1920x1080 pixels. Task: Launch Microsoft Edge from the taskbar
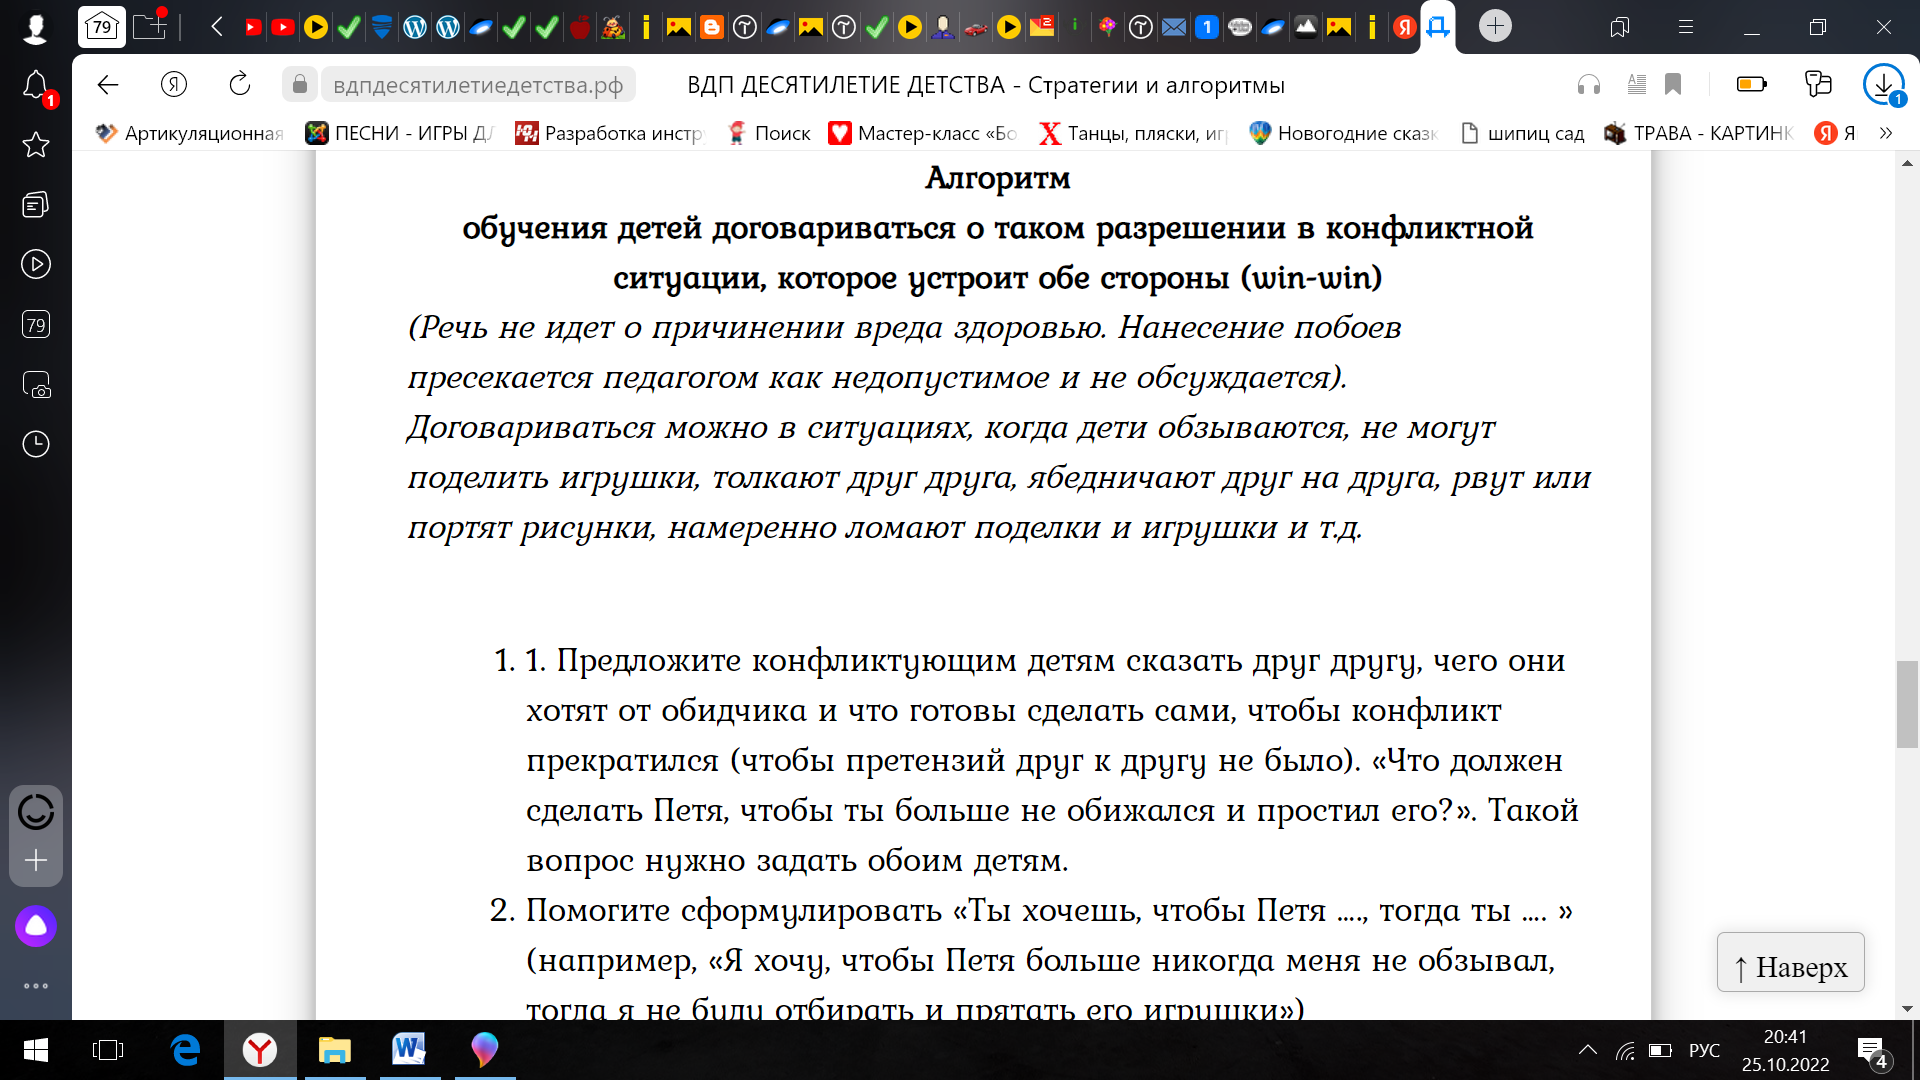point(186,1050)
